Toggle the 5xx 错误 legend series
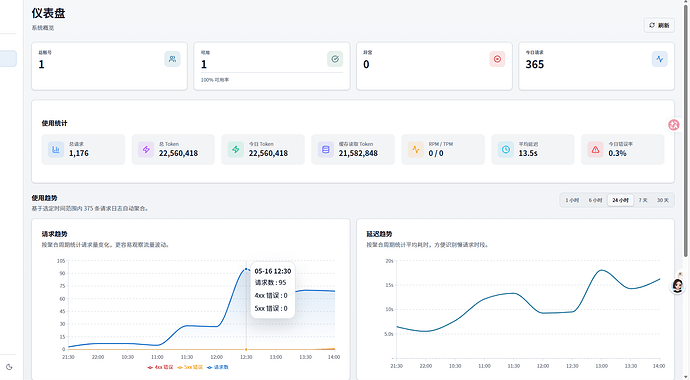The image size is (690, 380). (x=190, y=367)
